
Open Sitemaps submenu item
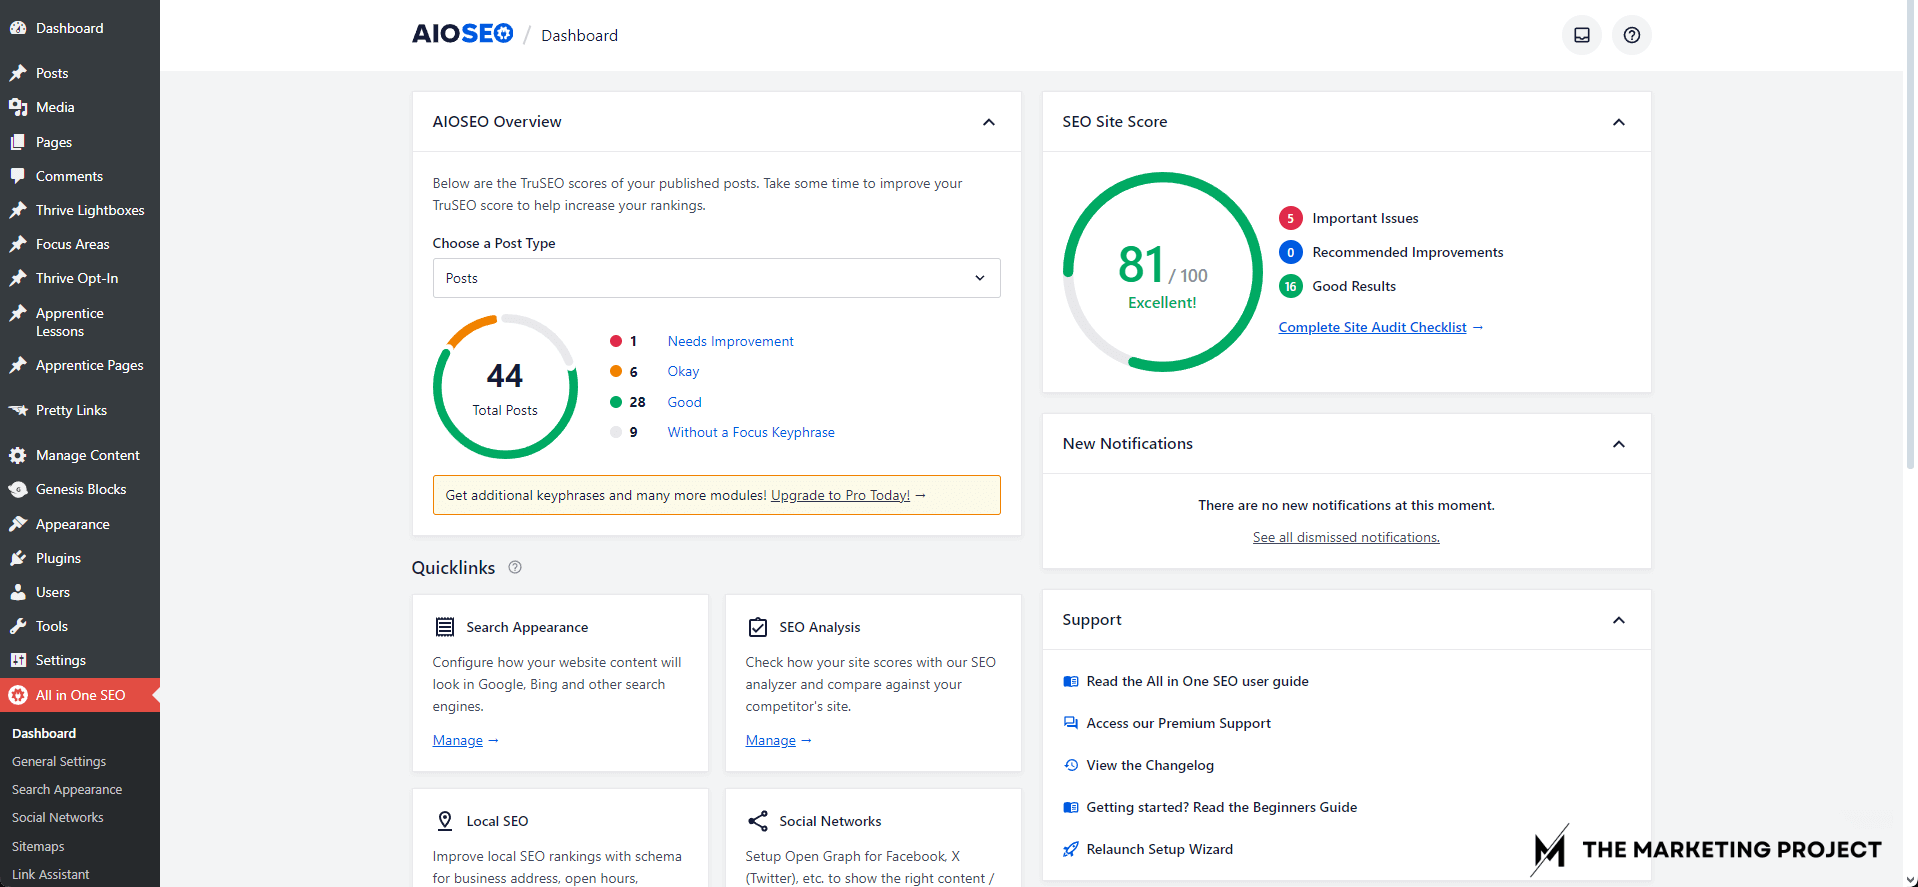(x=38, y=846)
